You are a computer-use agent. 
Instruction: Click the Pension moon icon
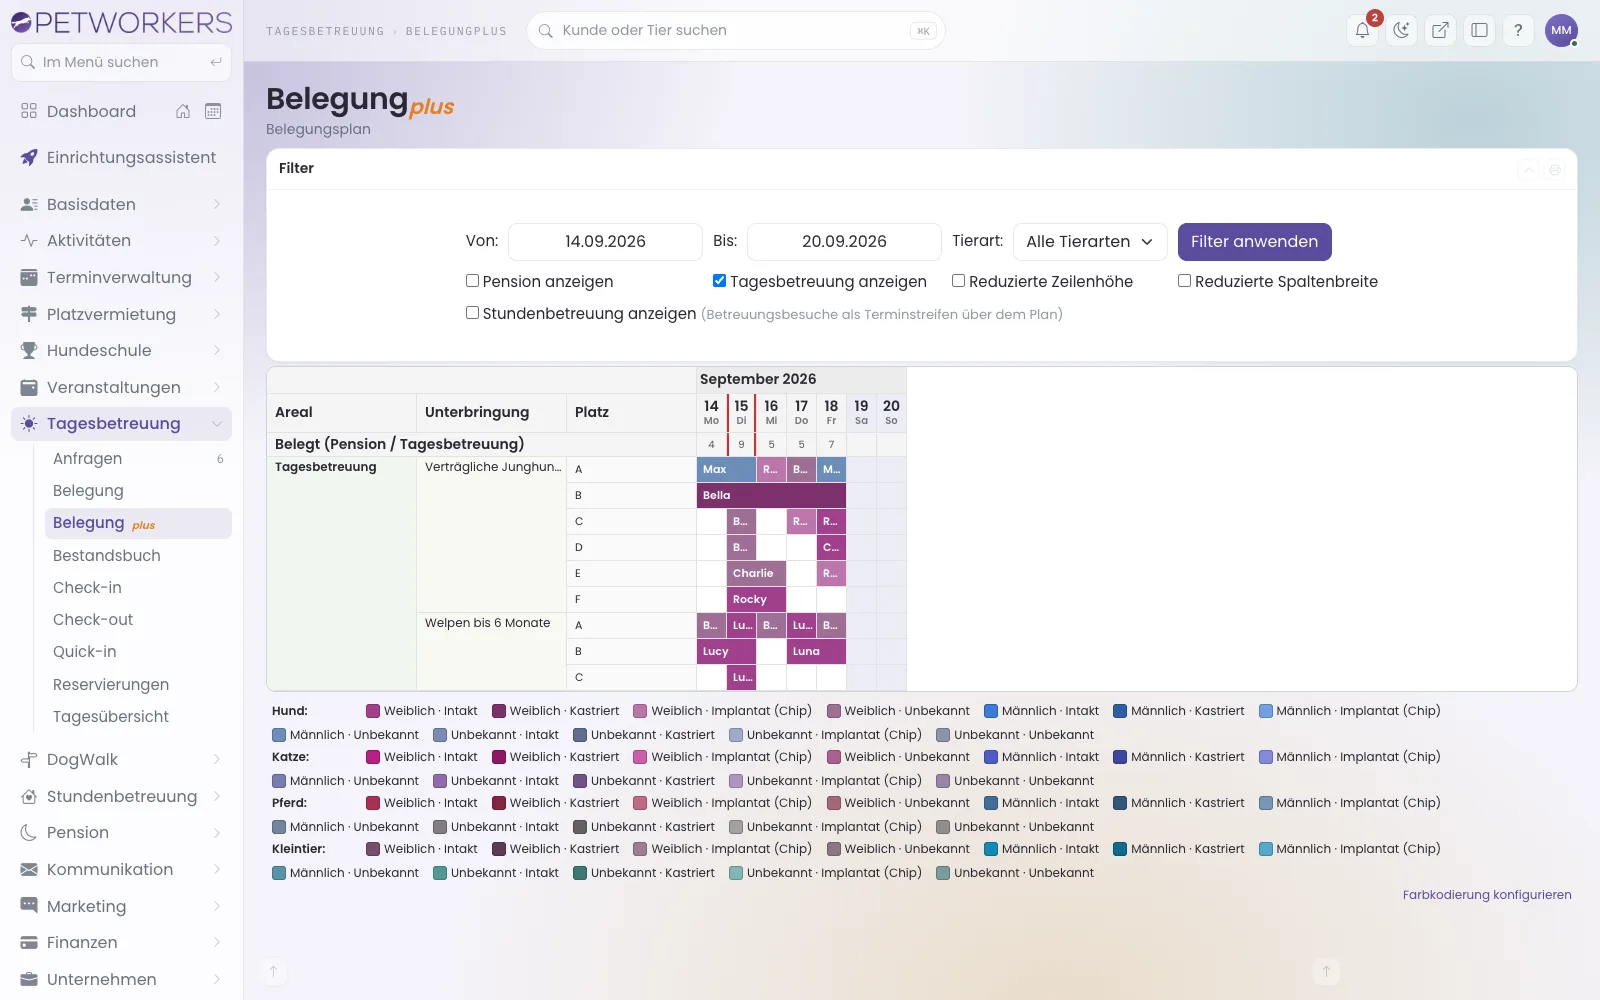tap(29, 832)
